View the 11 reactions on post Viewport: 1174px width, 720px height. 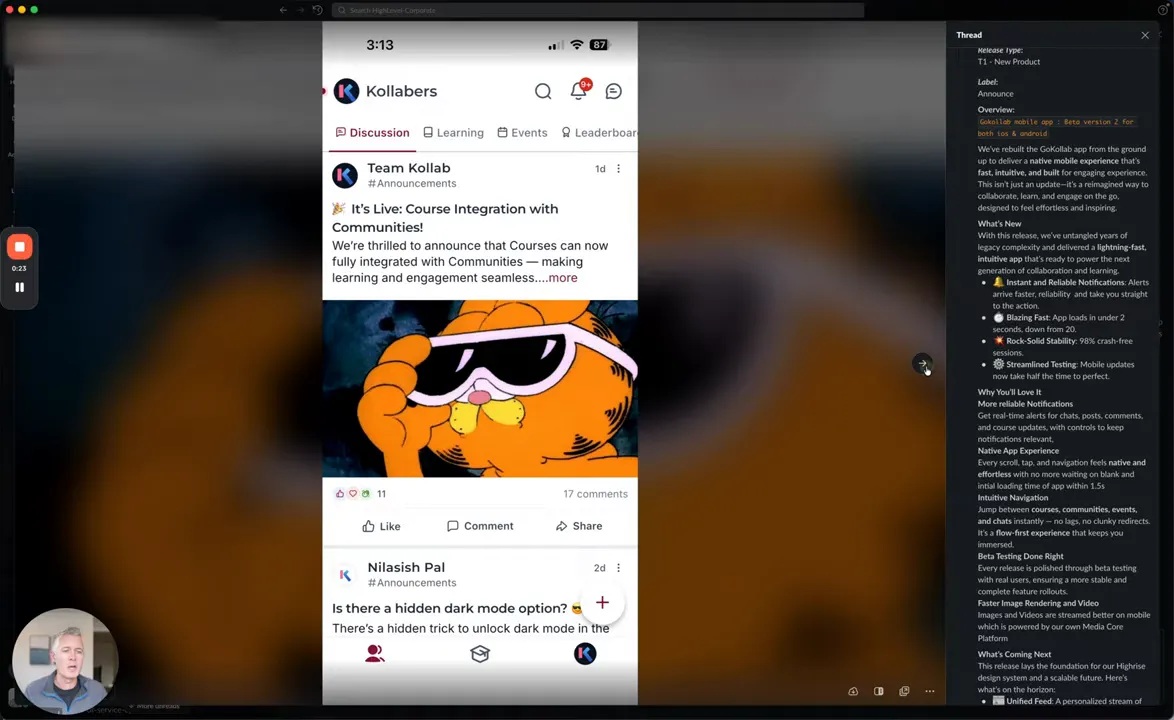(361, 494)
